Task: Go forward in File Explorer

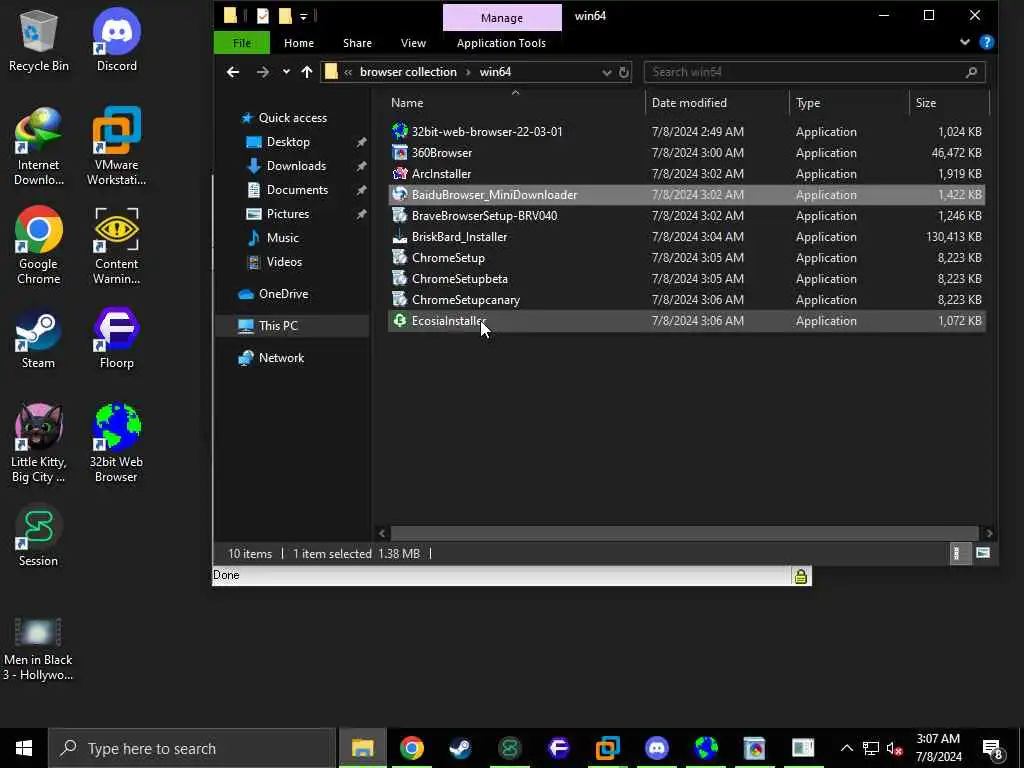Action: point(263,72)
